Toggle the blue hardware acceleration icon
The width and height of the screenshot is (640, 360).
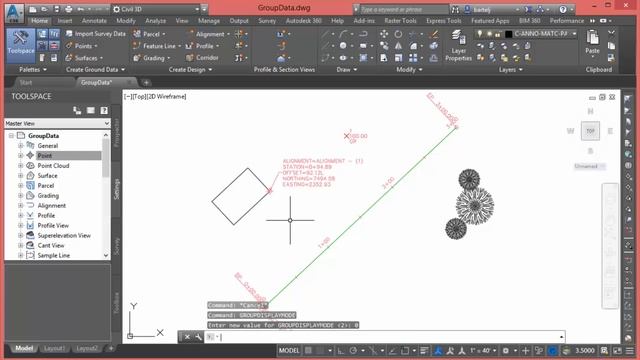tap(552, 351)
